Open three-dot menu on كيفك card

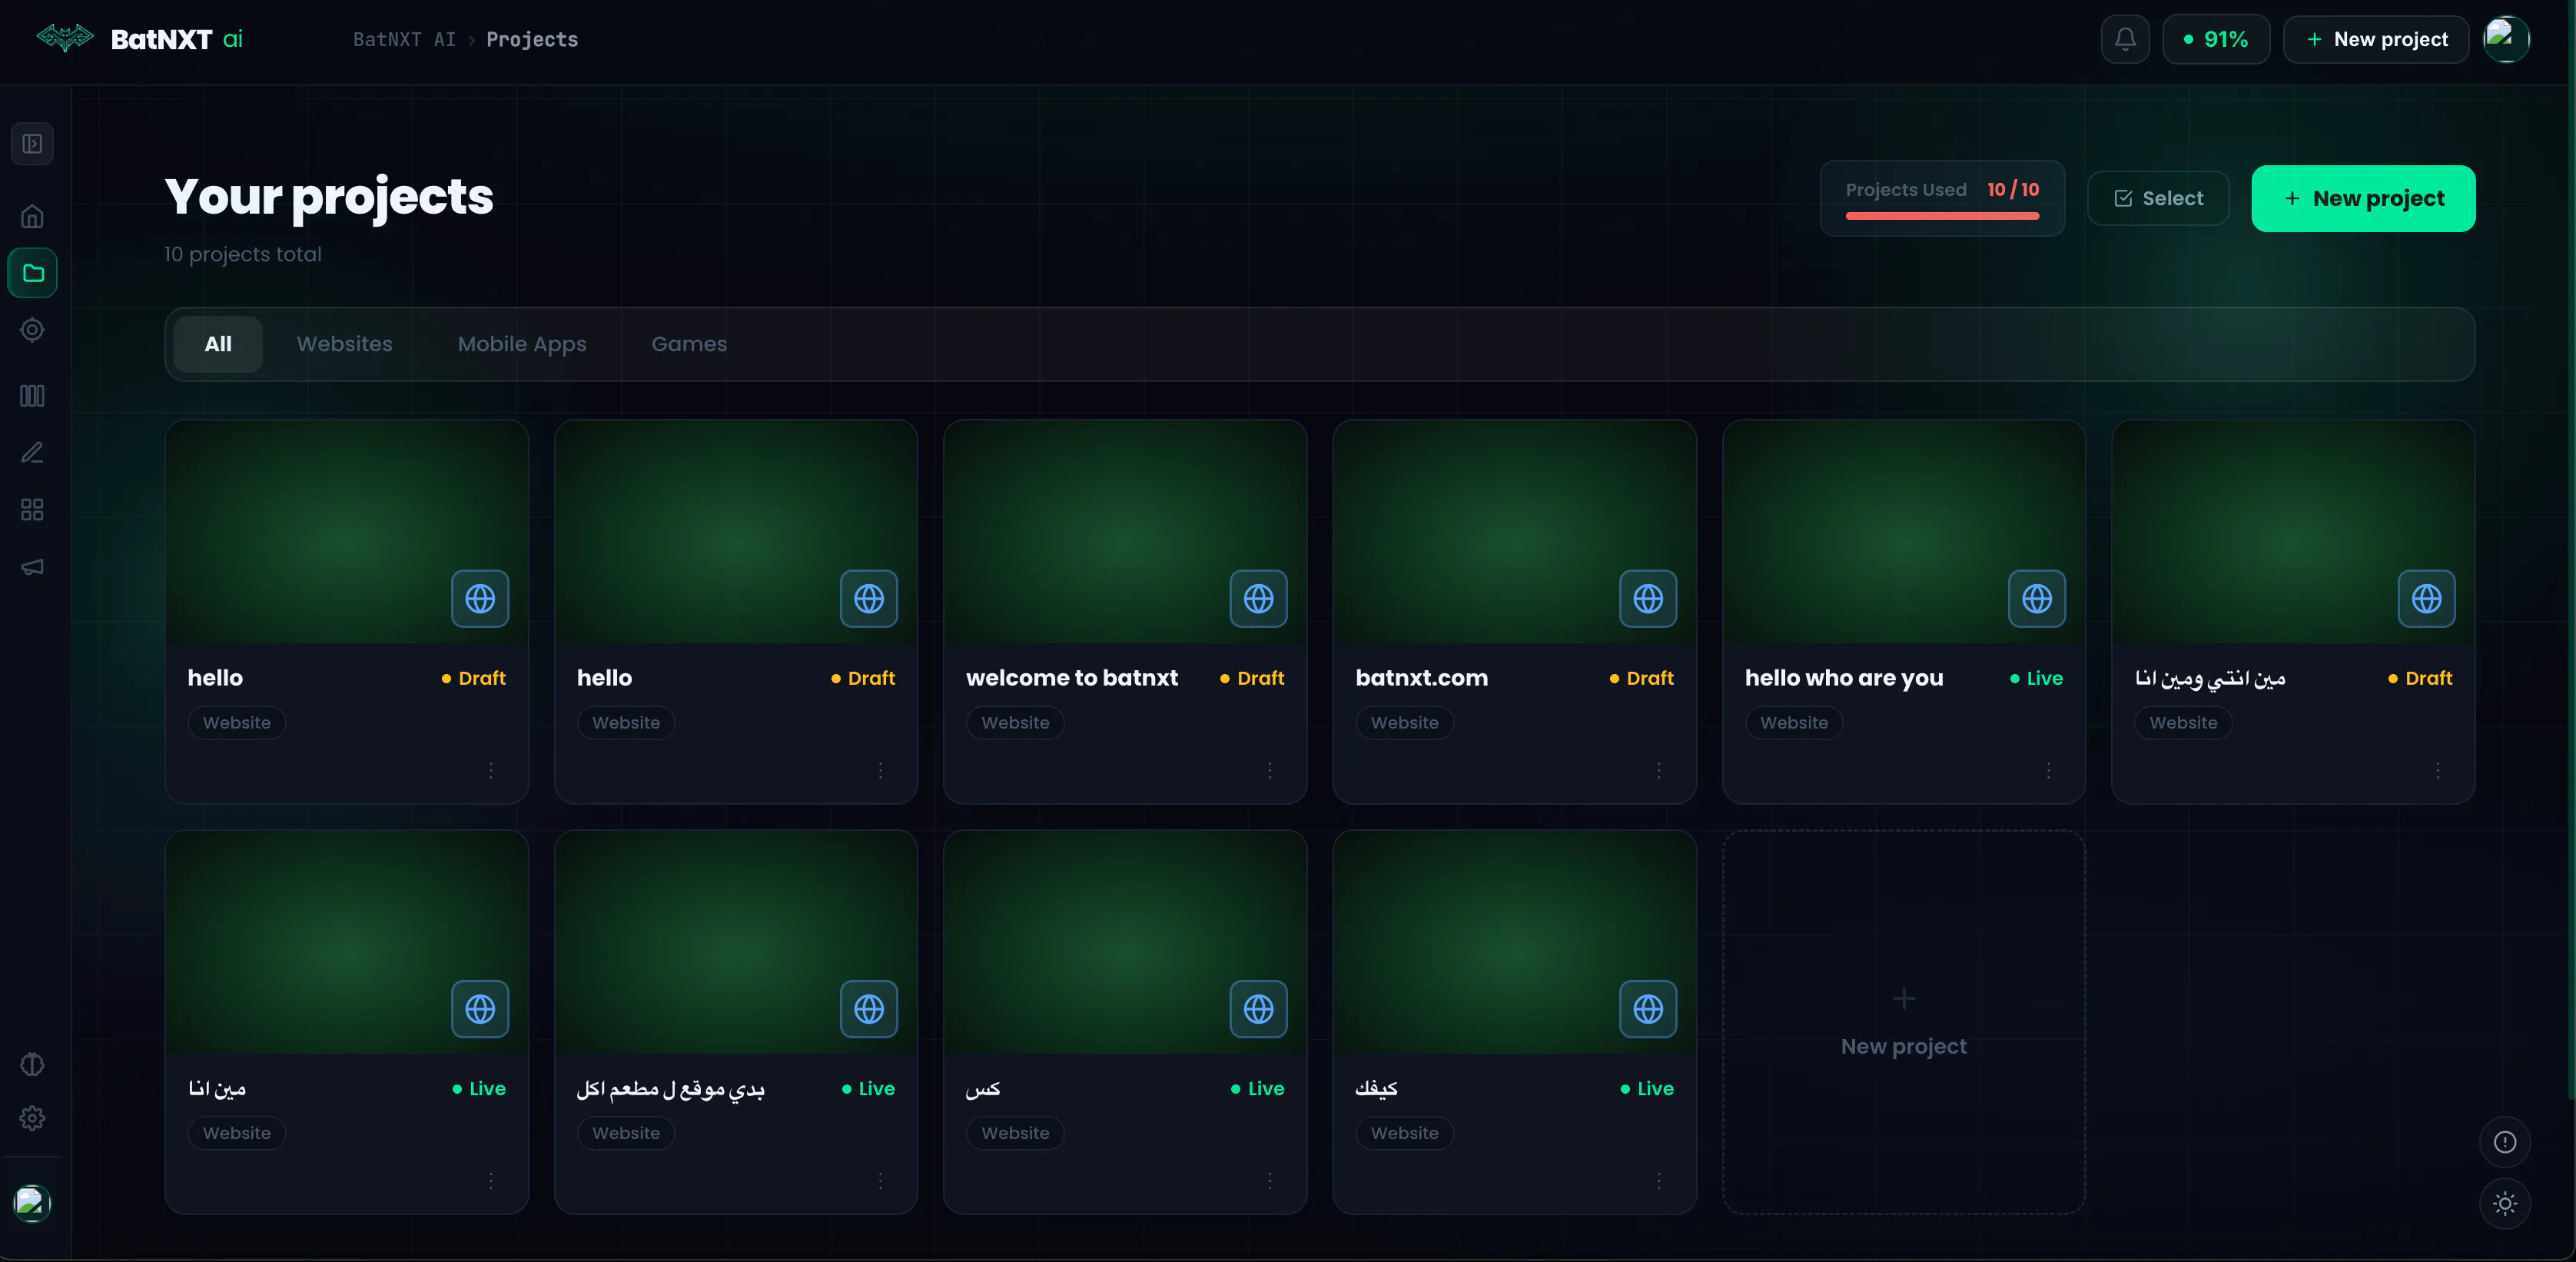[x=1659, y=1181]
